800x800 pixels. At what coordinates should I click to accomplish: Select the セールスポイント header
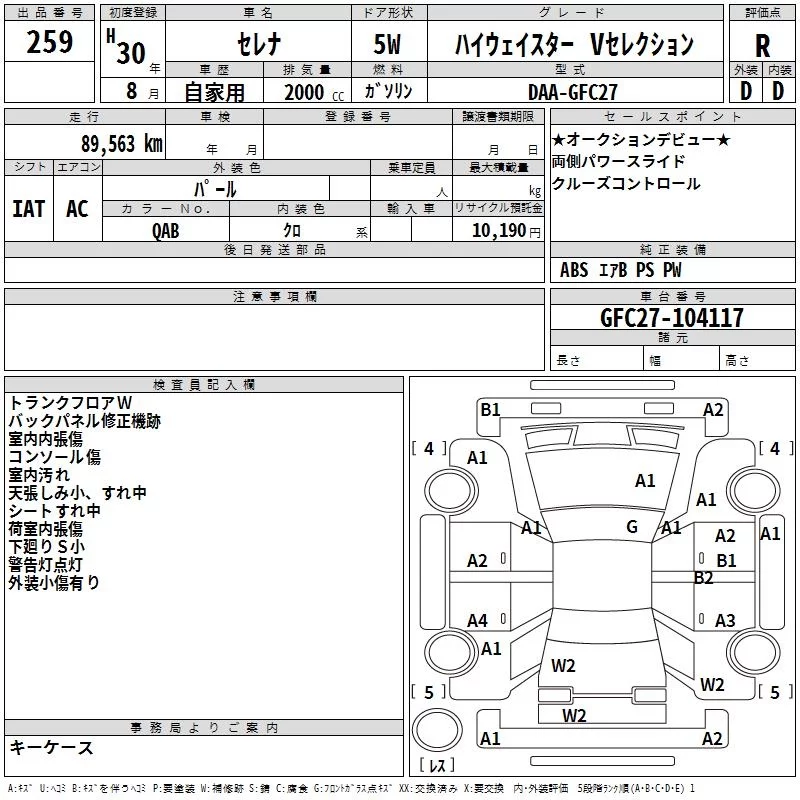673,116
